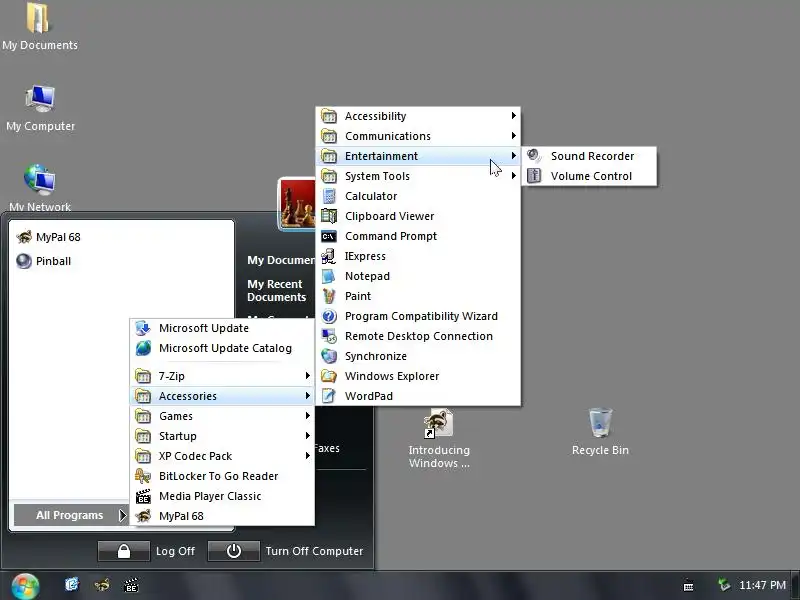
Task: Click the network tray icon
Action: tap(723, 585)
